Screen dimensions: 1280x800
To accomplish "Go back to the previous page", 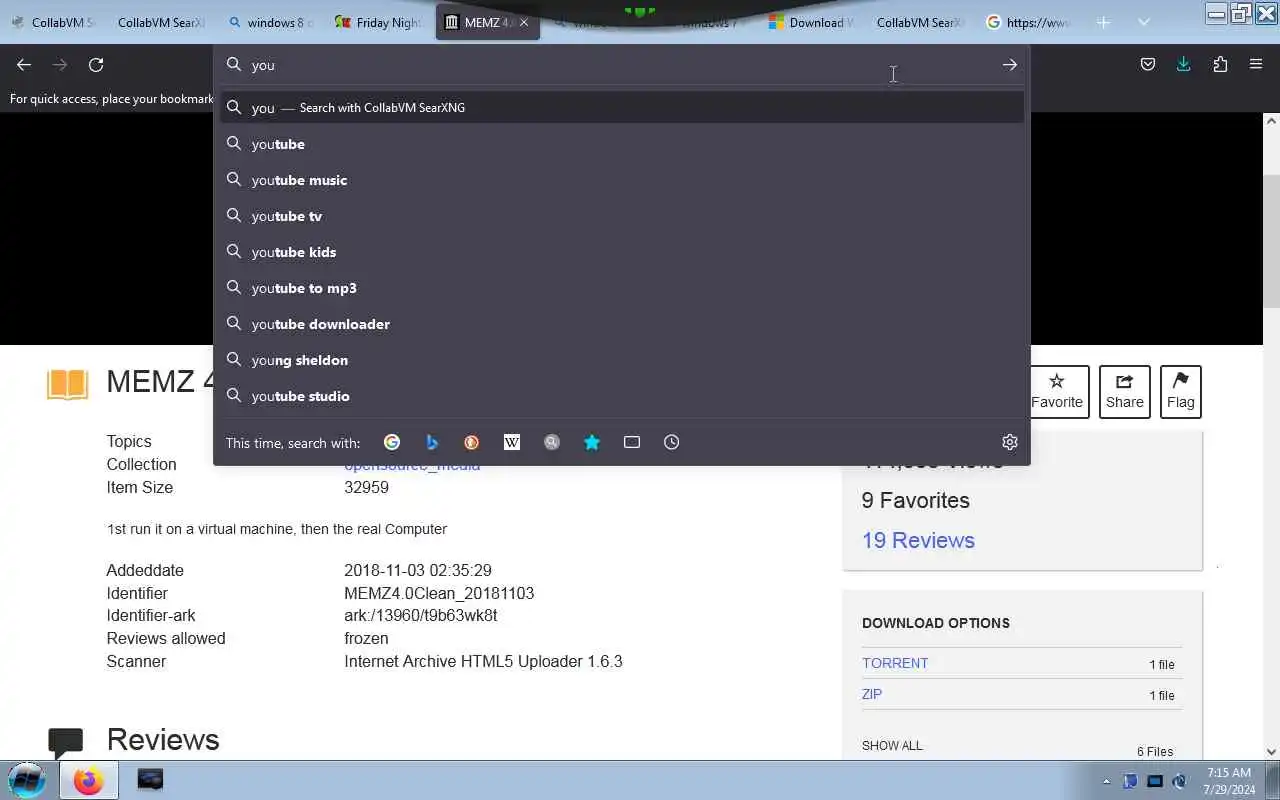I will tap(24, 65).
